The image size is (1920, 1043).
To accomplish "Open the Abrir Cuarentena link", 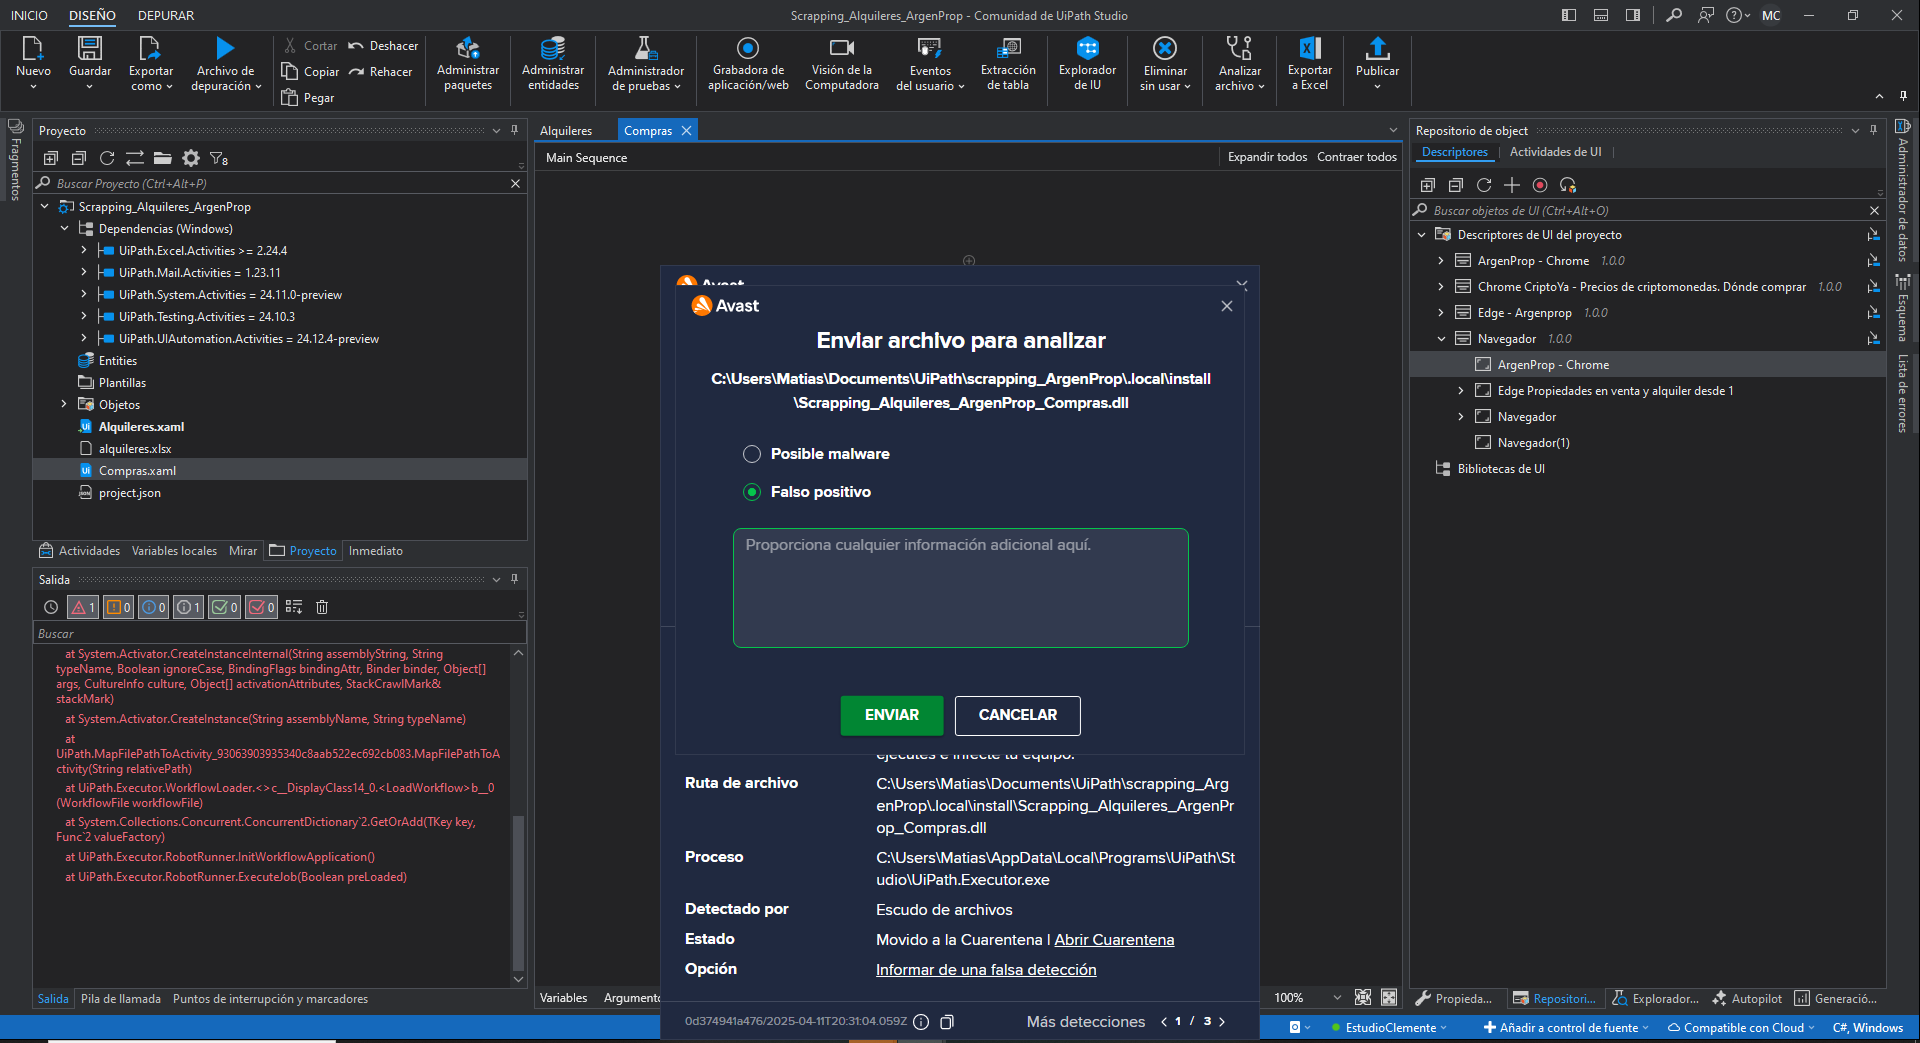I will 1114,940.
